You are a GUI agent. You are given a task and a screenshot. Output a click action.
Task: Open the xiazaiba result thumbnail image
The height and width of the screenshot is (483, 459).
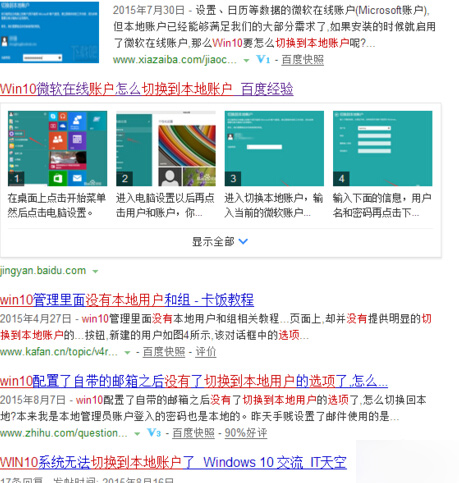pyautogui.click(x=49, y=32)
